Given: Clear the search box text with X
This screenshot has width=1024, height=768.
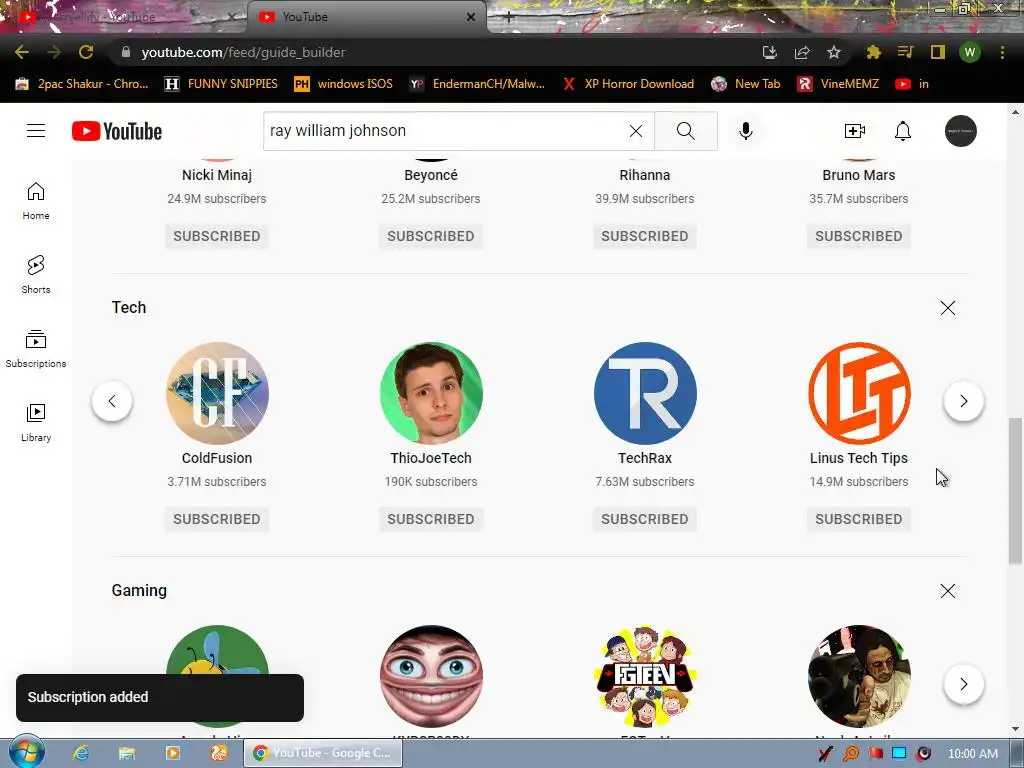Looking at the screenshot, I should tap(635, 131).
